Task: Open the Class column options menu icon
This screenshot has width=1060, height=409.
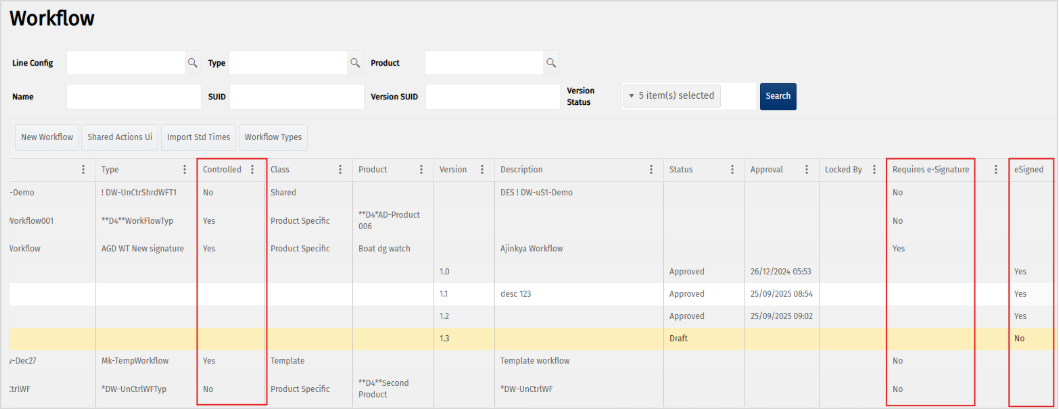Action: (340, 170)
